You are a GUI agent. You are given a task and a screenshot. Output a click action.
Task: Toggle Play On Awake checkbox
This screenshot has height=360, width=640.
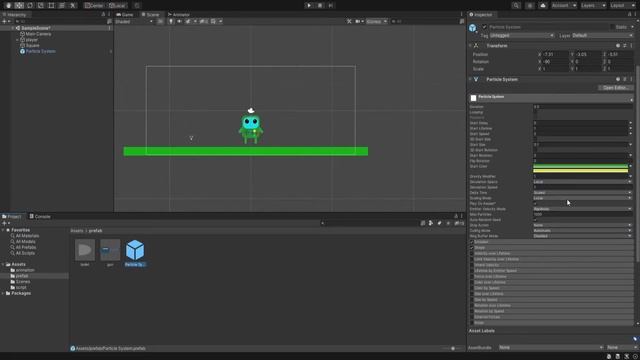[x=536, y=203]
